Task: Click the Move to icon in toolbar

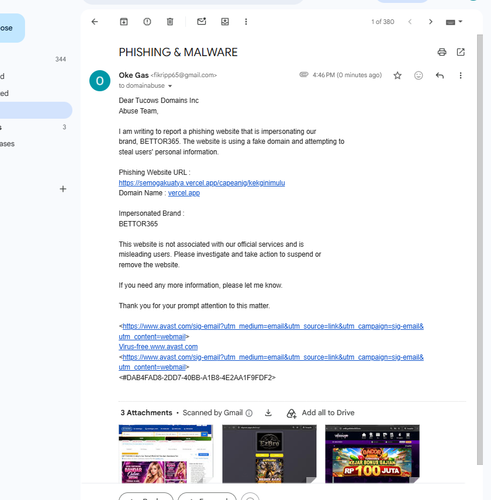Action: click(x=225, y=22)
